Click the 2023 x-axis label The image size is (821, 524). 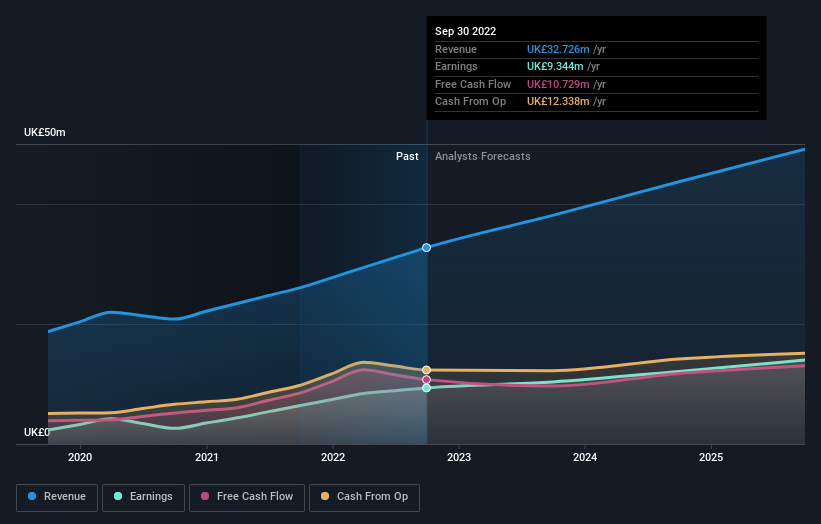459,458
